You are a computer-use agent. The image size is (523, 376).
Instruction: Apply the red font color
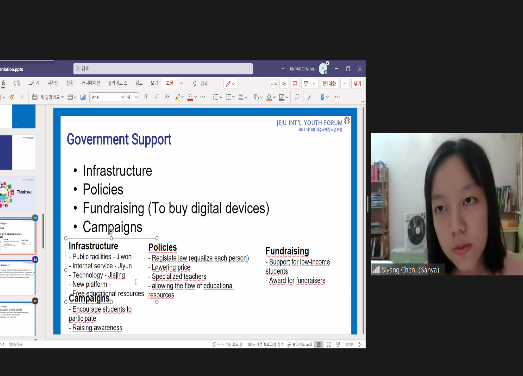pyautogui.click(x=190, y=97)
